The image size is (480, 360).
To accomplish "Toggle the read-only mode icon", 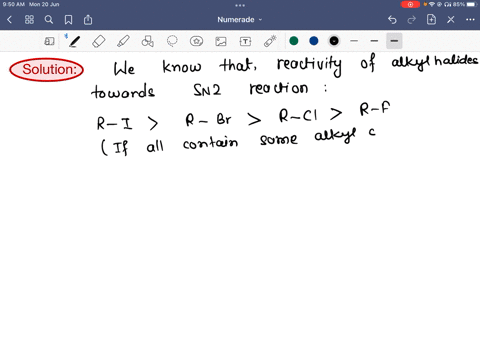I will click(49, 41).
